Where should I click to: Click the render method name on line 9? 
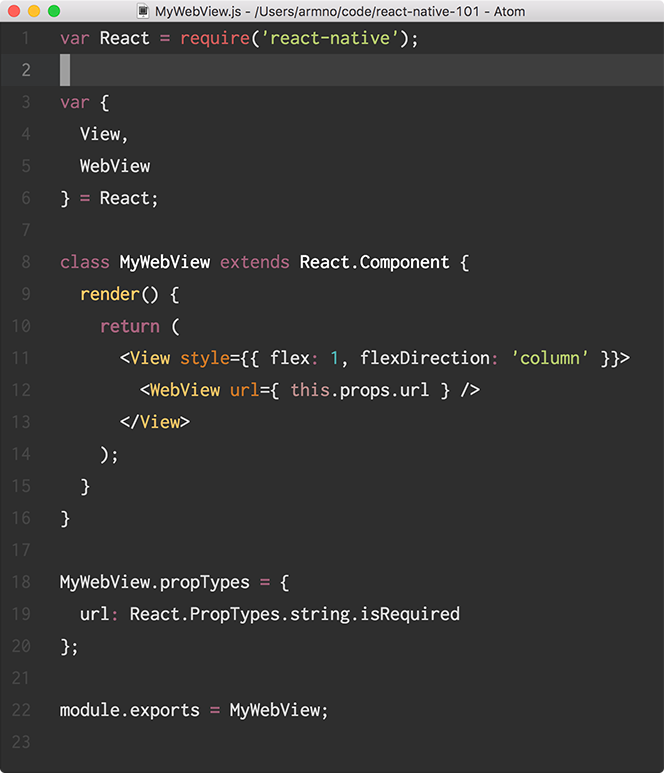pyautogui.click(x=110, y=294)
